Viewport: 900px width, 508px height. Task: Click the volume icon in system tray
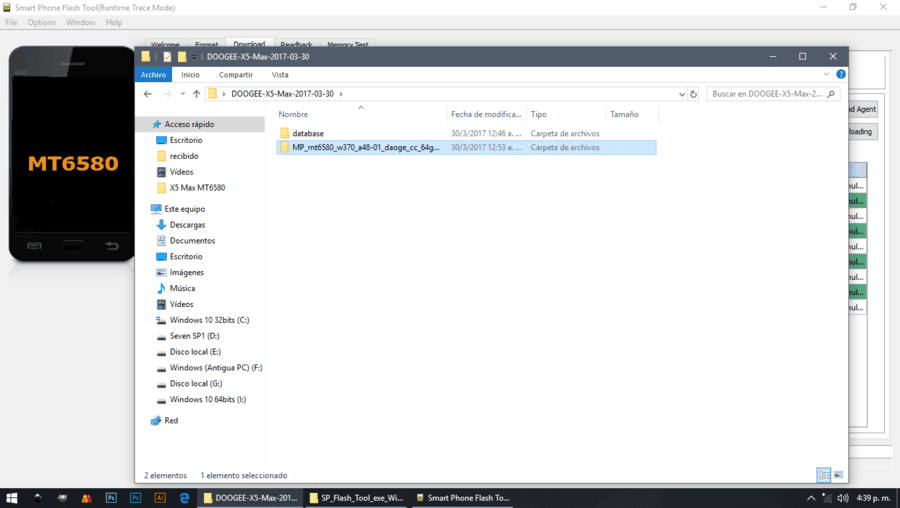pos(843,498)
